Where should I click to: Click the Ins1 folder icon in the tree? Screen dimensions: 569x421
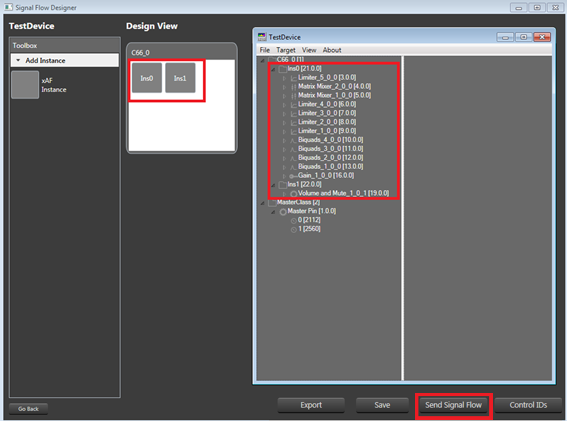point(283,185)
